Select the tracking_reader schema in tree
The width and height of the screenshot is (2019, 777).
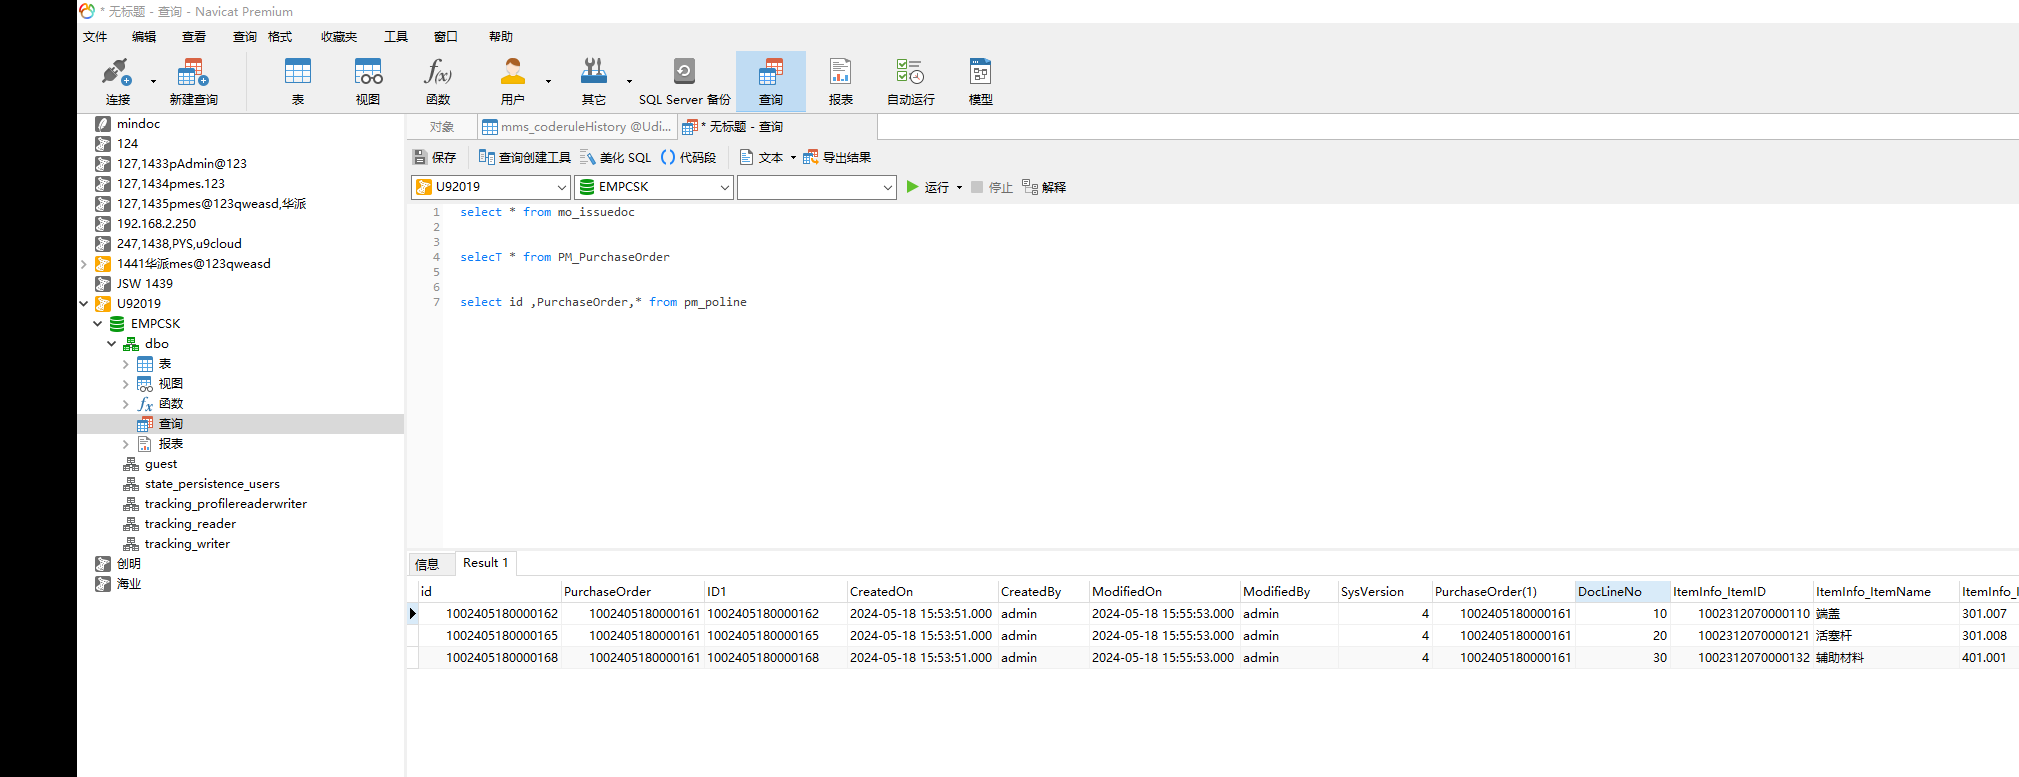pyautogui.click(x=190, y=524)
